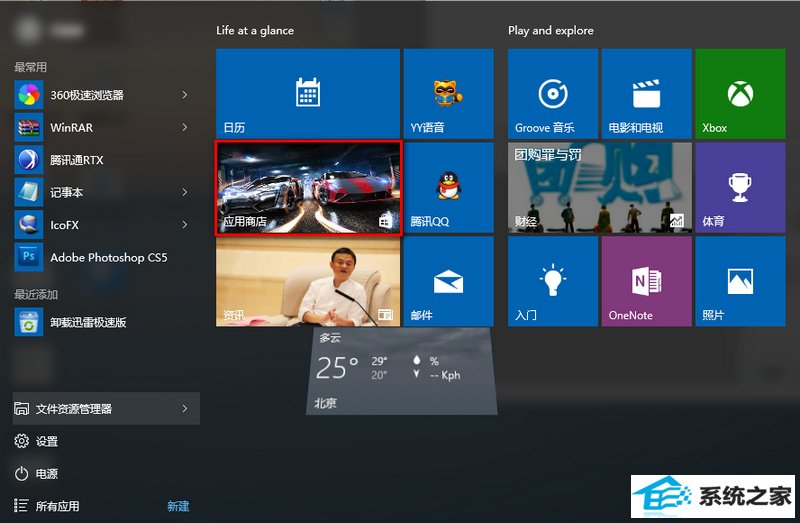
Task: Open 文件资源管理器 file explorer
Action: click(106, 408)
